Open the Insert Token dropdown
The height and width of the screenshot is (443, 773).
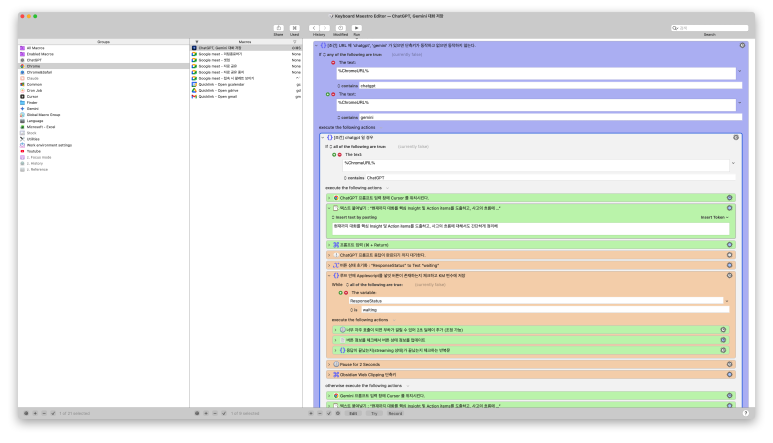[714, 216]
